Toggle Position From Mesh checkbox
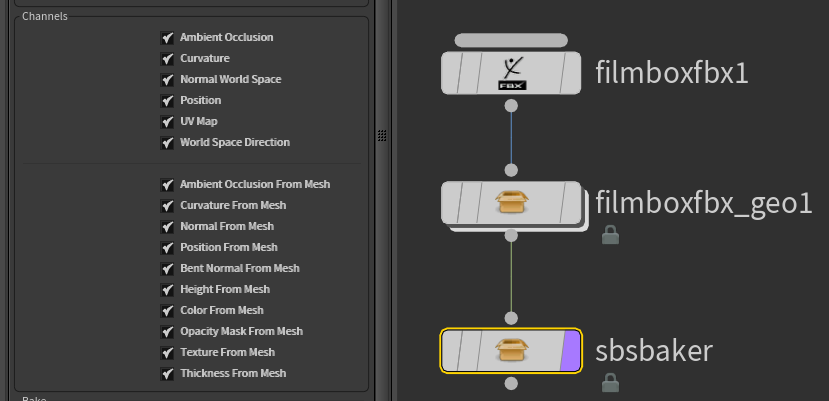 tap(167, 248)
